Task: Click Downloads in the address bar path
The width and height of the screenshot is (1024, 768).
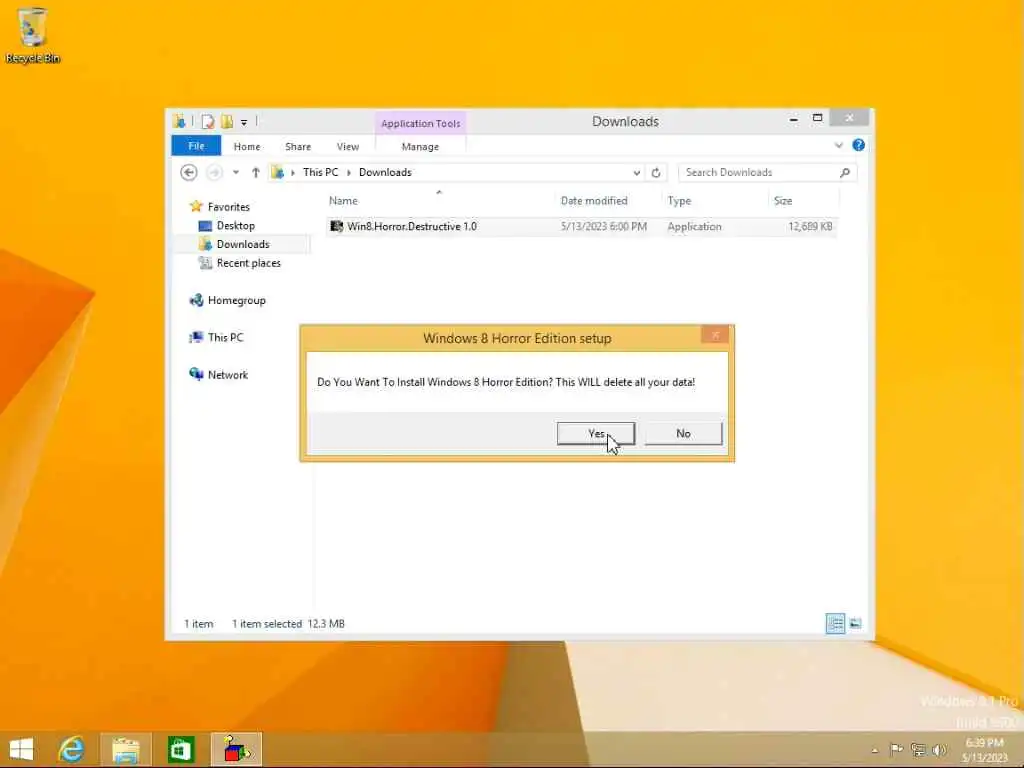Action: 385,172
